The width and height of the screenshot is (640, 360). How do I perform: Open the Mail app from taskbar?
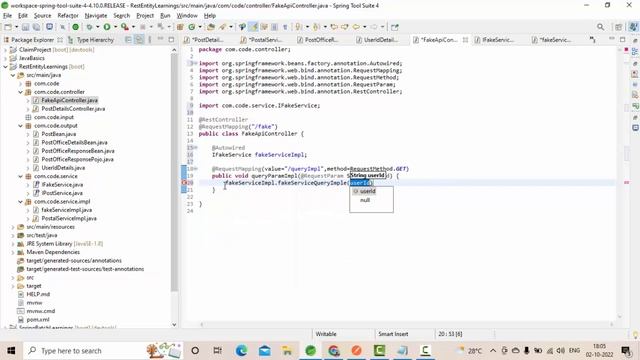click(264, 350)
